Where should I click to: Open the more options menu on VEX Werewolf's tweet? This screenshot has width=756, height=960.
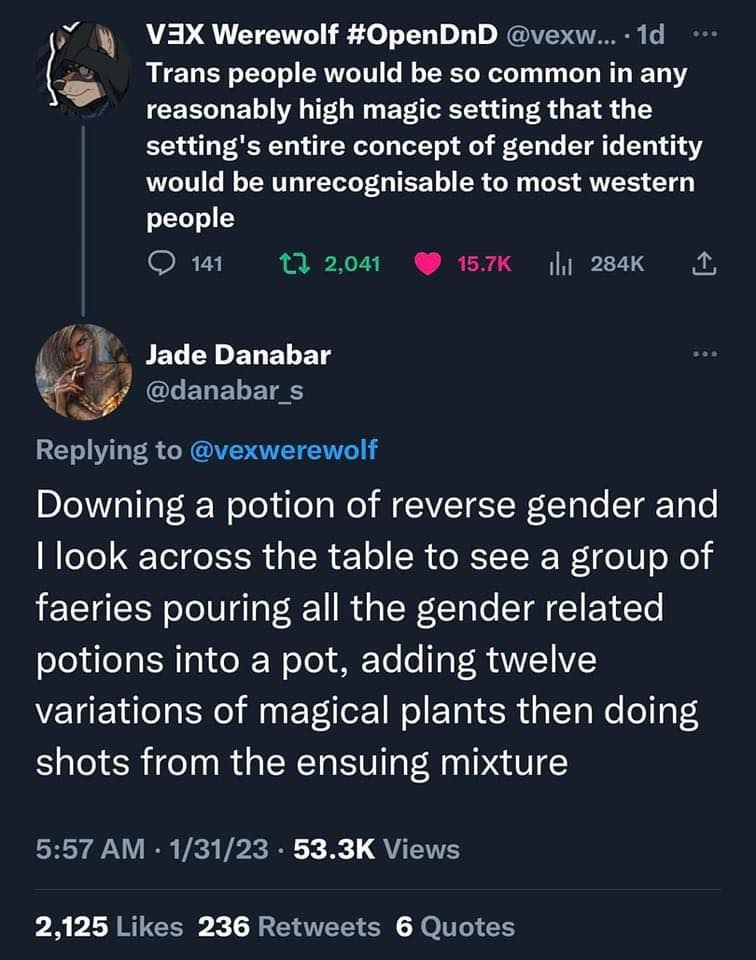coord(704,36)
